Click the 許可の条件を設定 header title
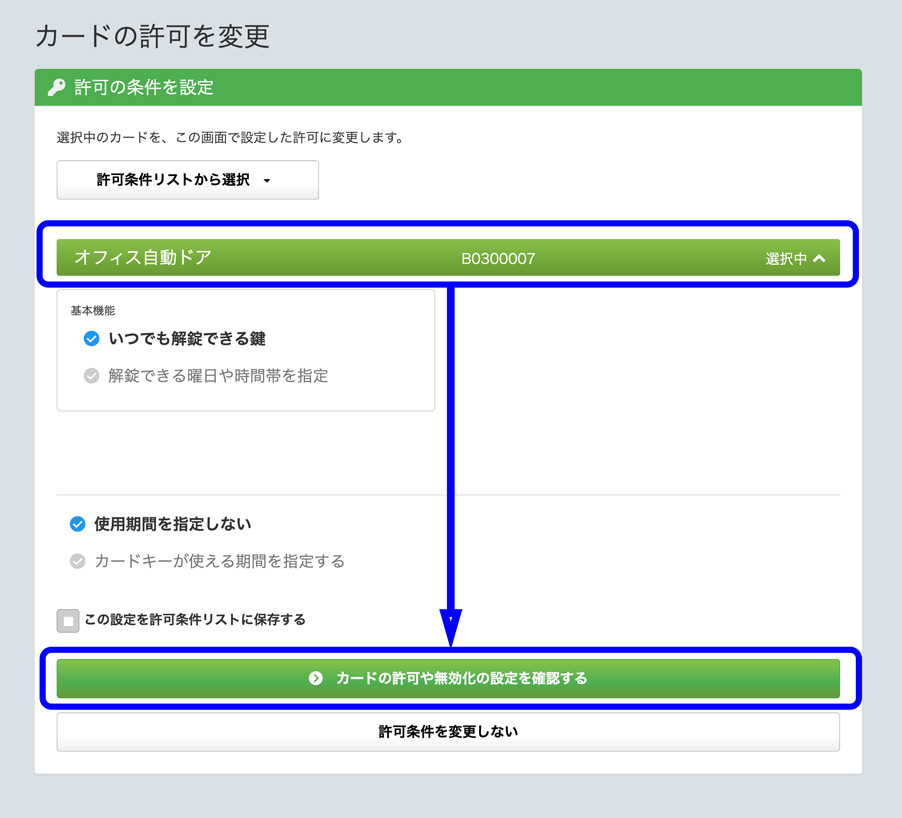The width and height of the screenshot is (902, 818). [x=144, y=88]
